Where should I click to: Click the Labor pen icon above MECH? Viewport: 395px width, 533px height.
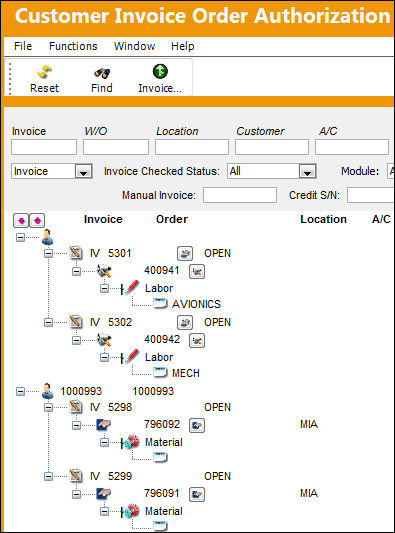click(x=131, y=357)
